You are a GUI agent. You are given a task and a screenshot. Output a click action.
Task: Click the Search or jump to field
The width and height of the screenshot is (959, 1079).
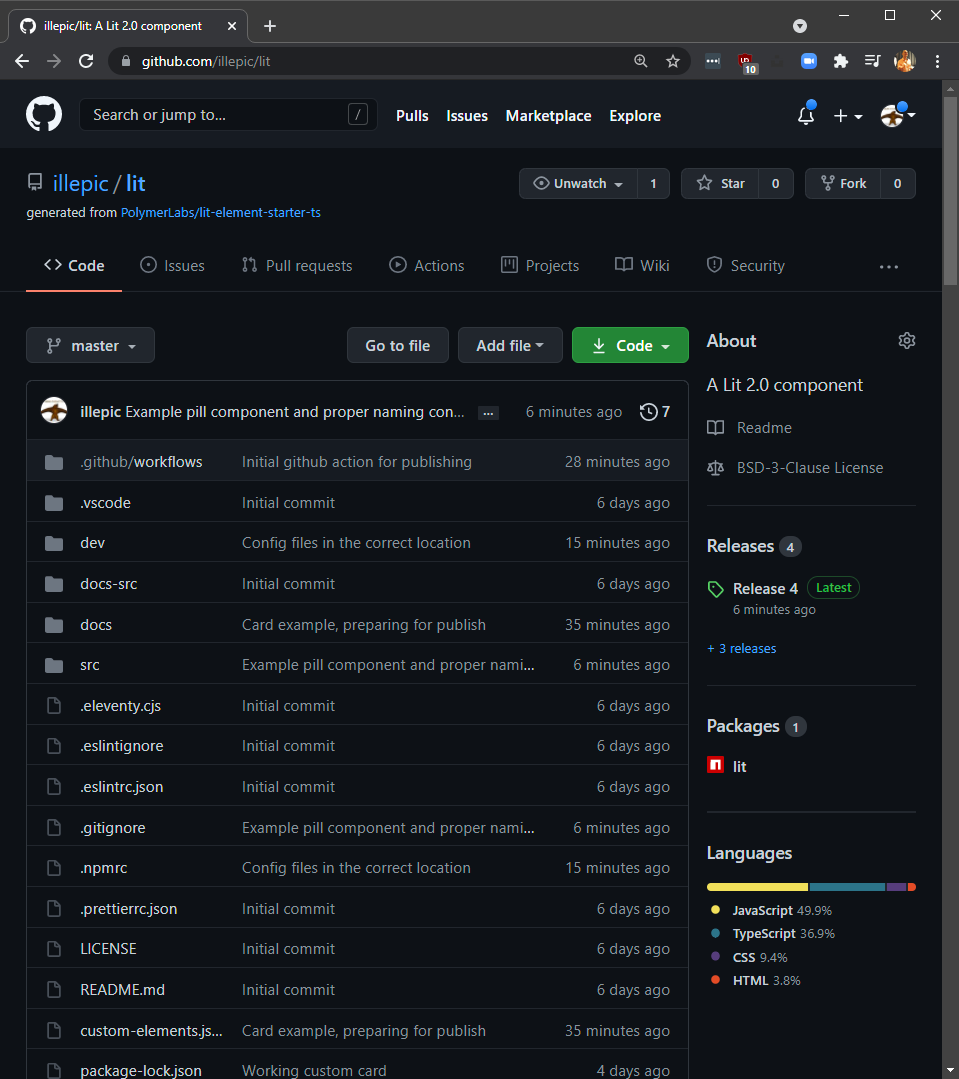[228, 114]
